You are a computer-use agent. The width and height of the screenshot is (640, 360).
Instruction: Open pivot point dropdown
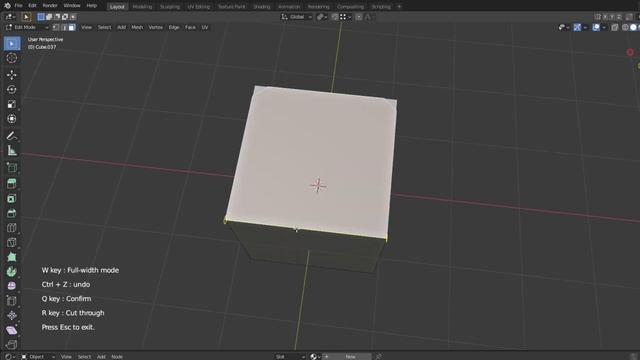coord(322,17)
